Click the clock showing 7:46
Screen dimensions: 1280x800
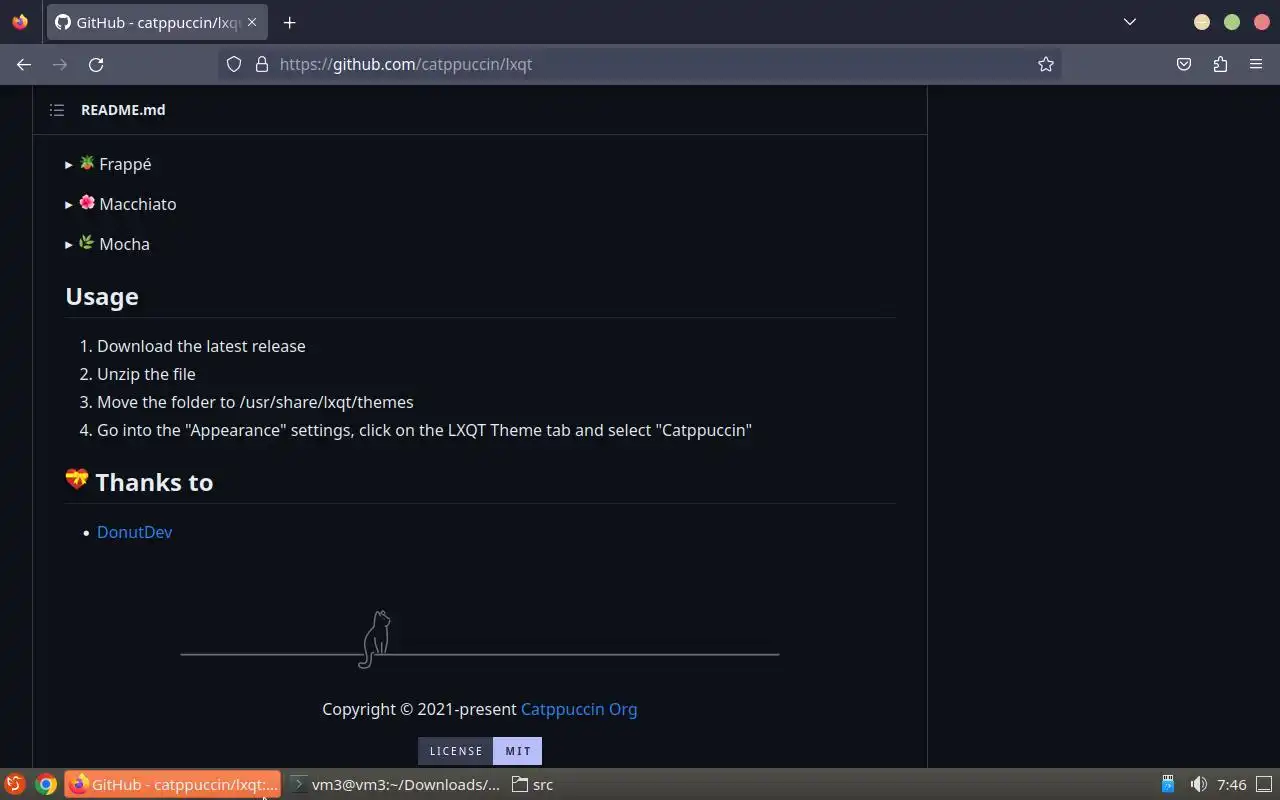tap(1232, 785)
